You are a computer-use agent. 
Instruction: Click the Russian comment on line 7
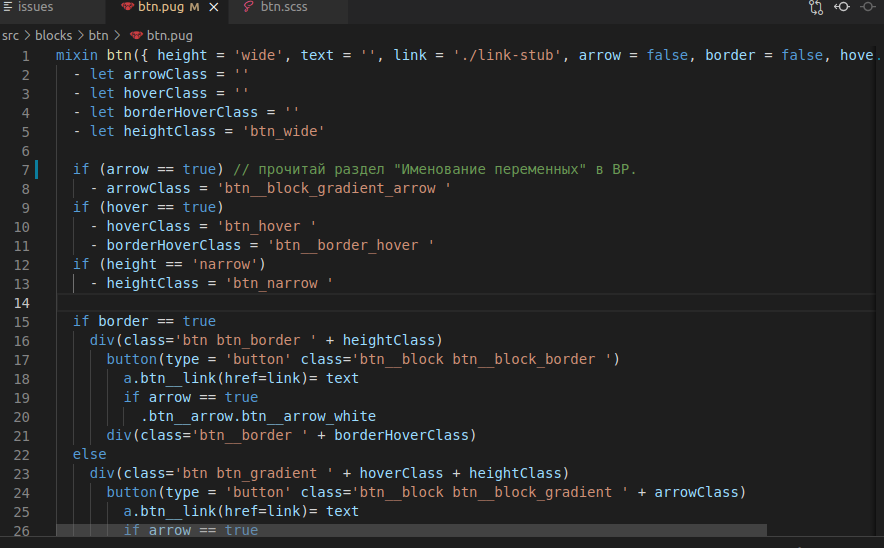click(x=435, y=169)
